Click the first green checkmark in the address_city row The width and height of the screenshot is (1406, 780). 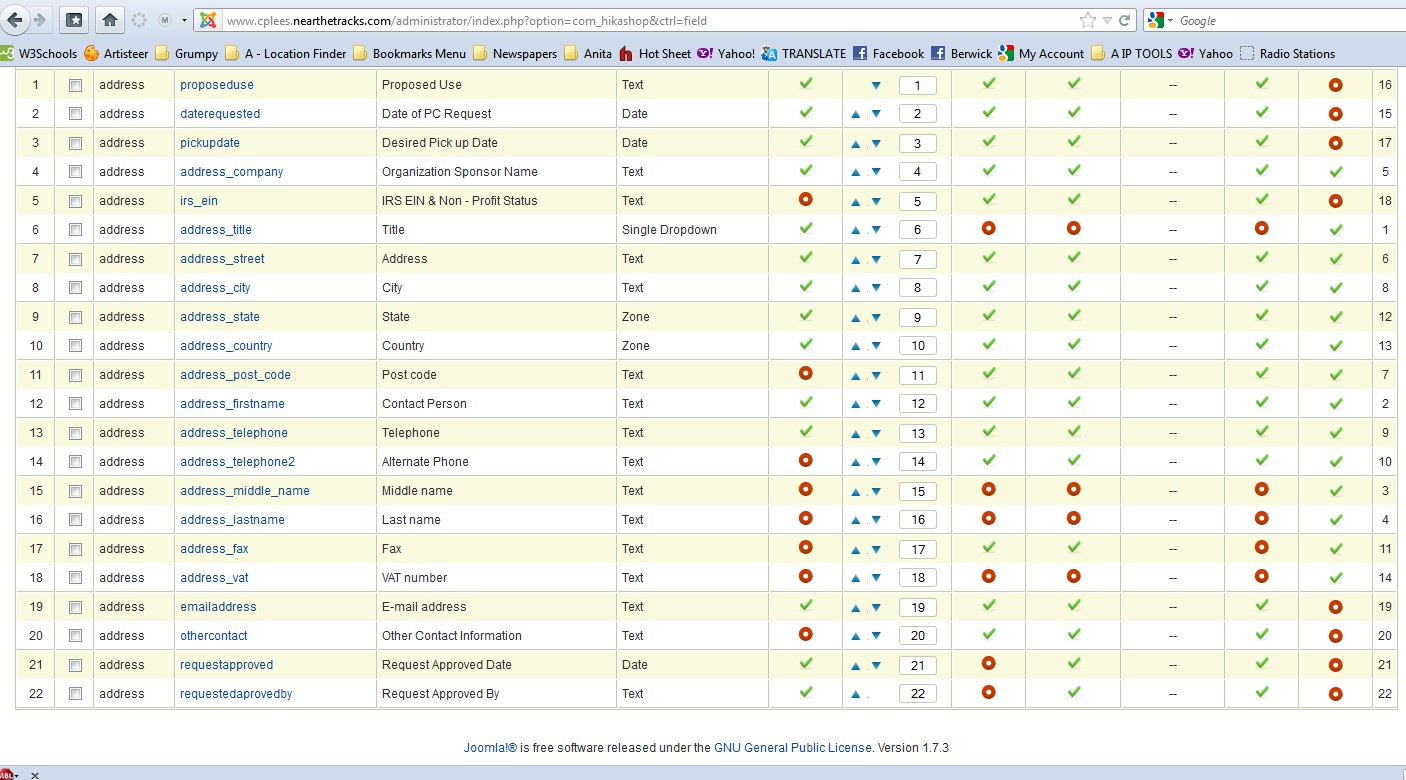click(x=805, y=287)
